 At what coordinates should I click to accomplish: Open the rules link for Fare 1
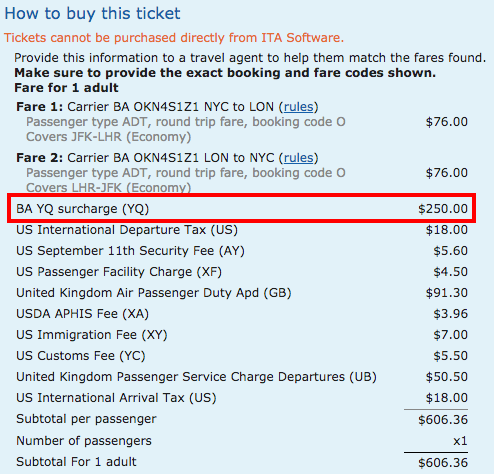(x=298, y=107)
